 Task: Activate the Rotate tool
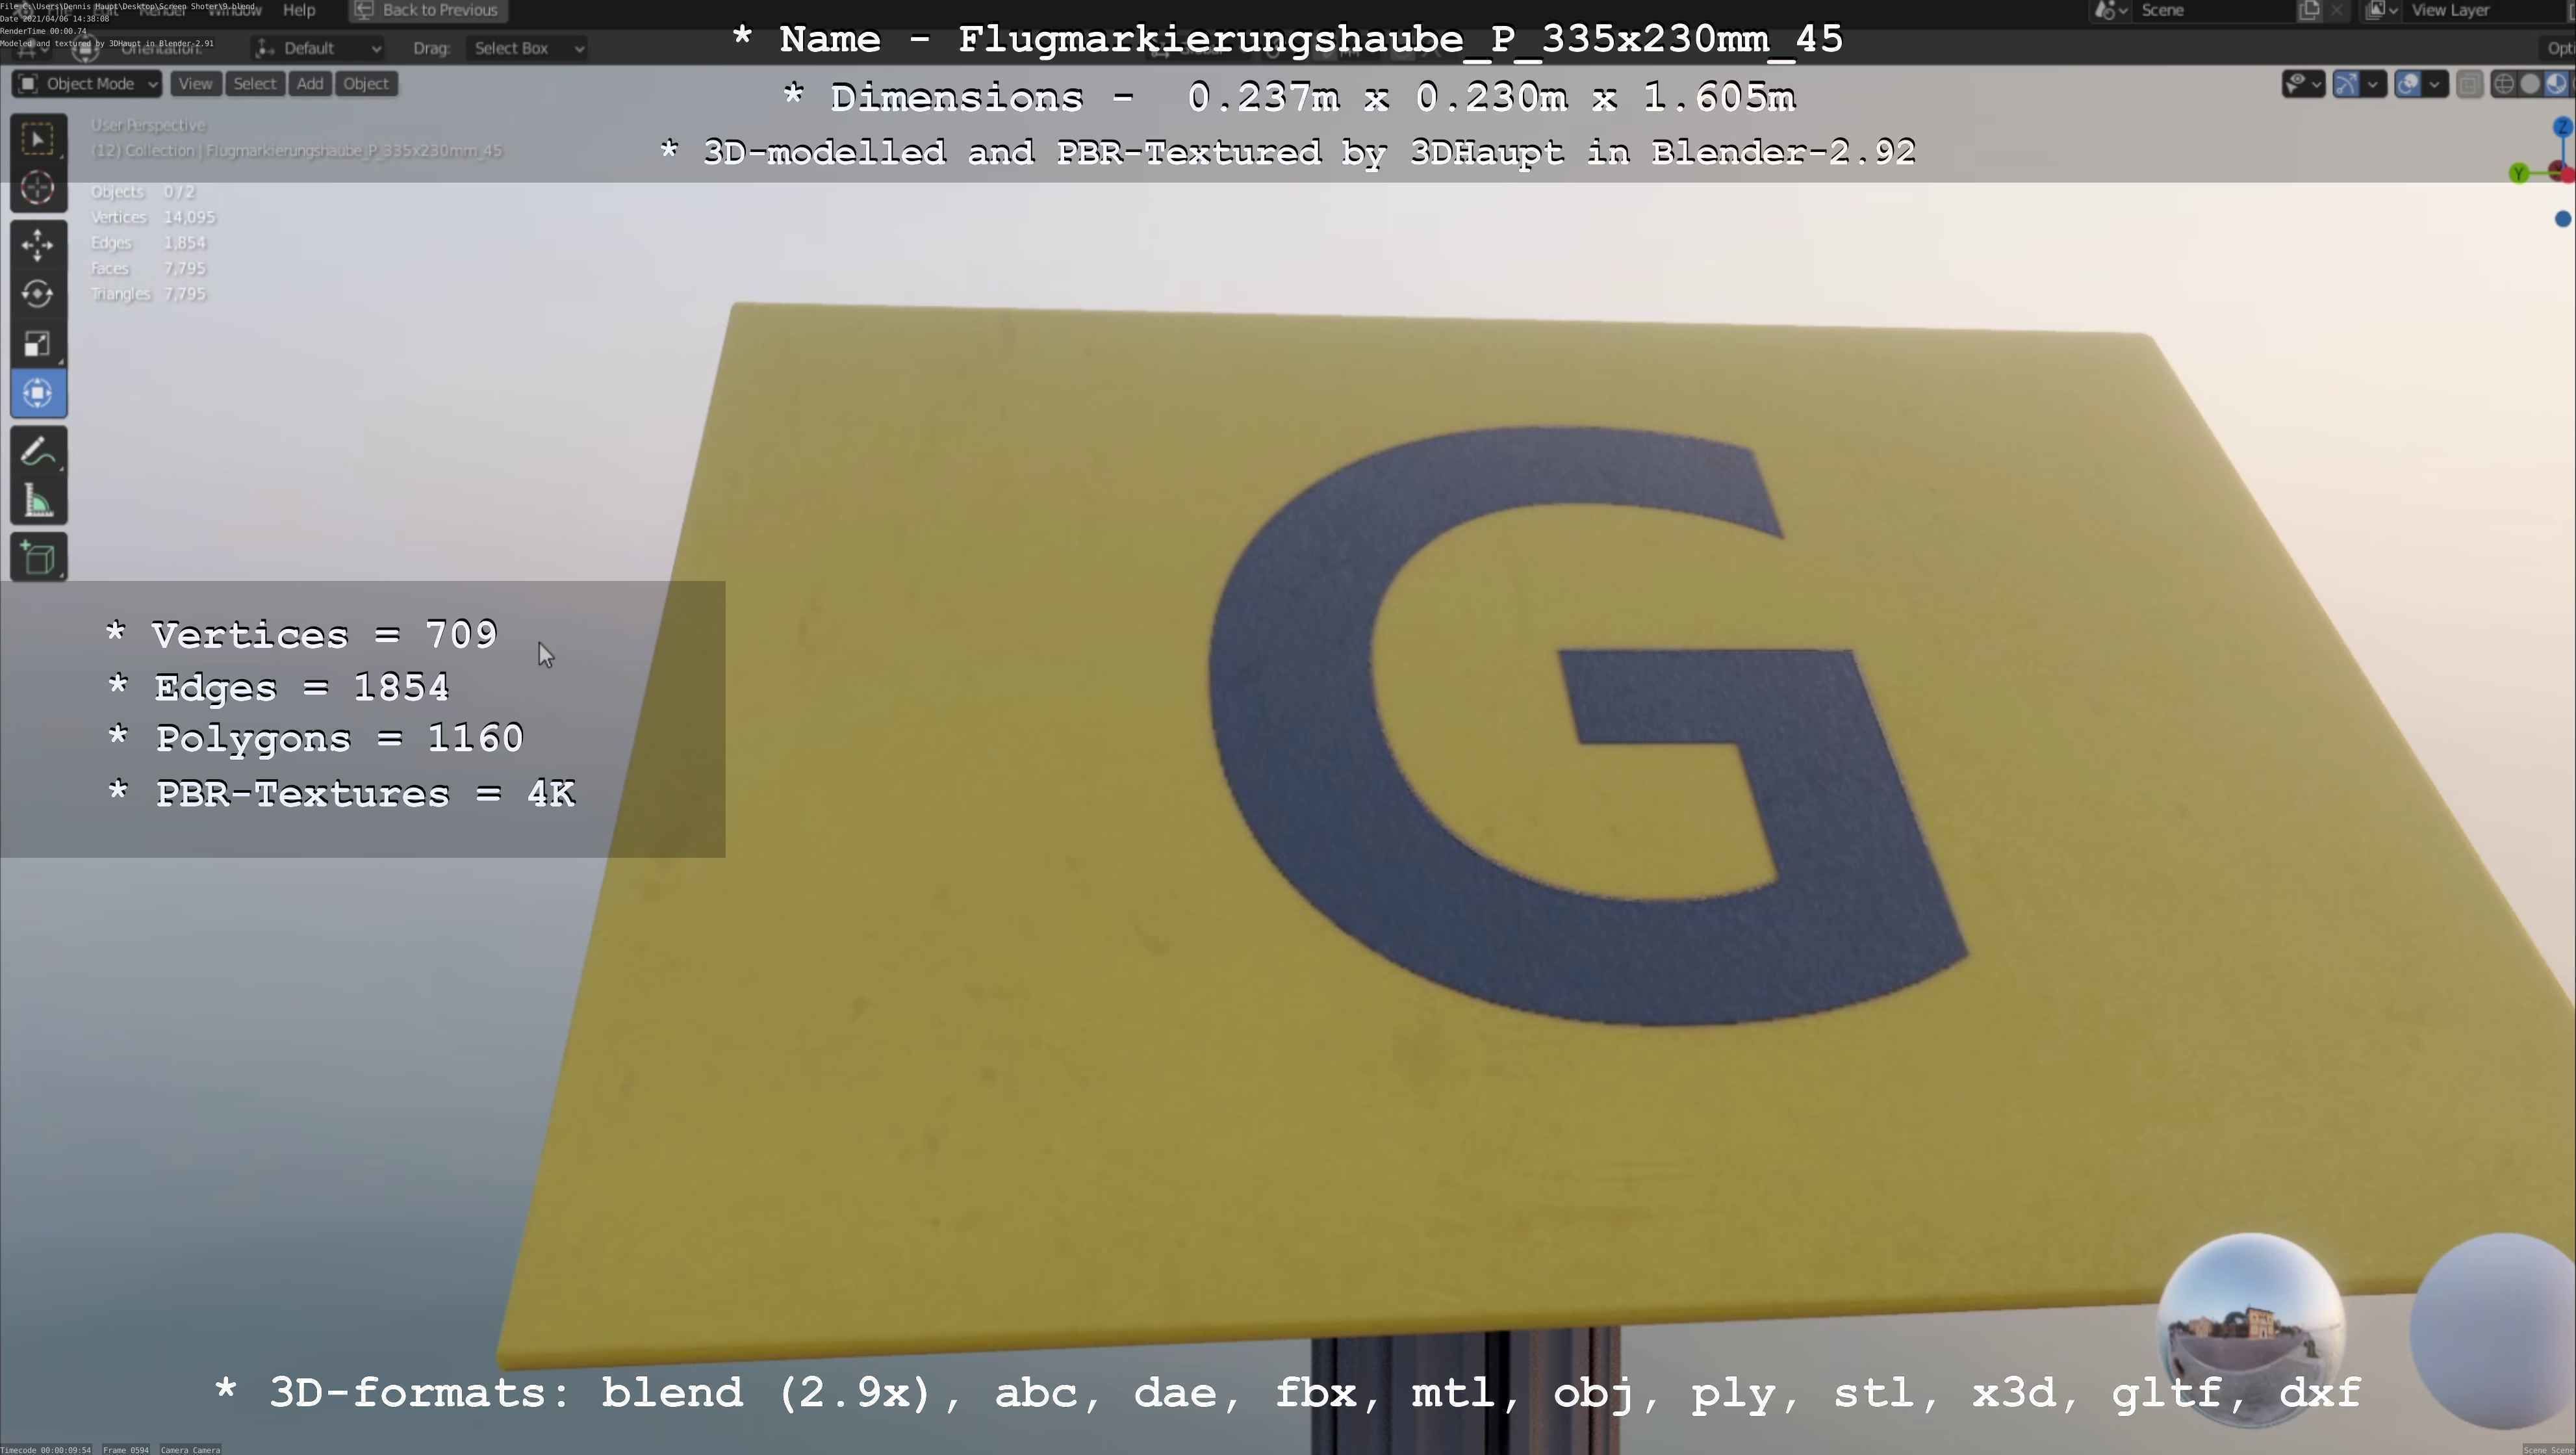(38, 294)
